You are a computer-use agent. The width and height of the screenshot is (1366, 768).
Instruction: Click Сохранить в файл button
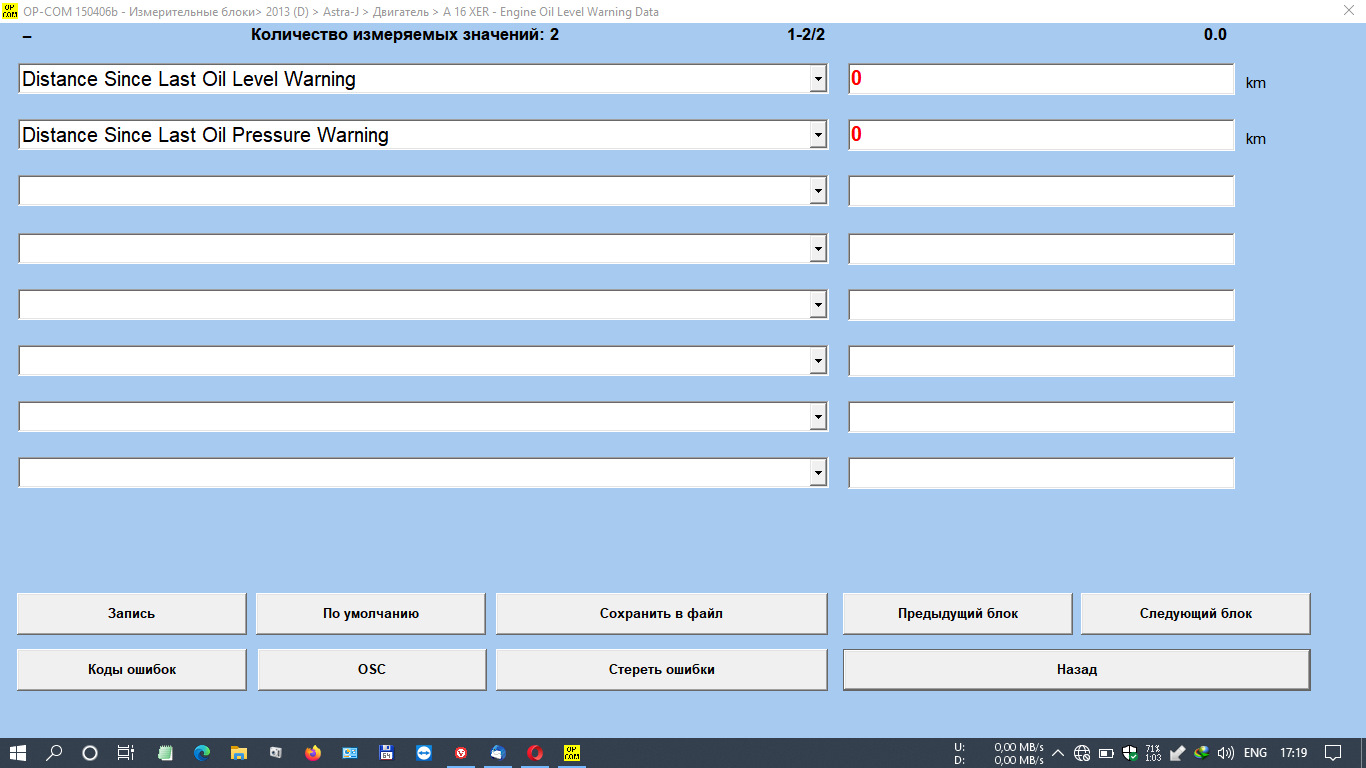pyautogui.click(x=662, y=614)
